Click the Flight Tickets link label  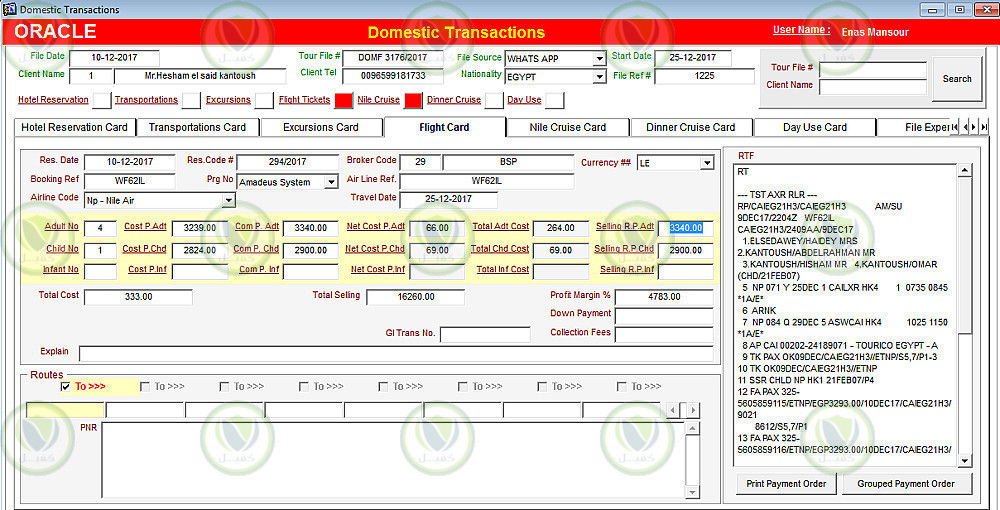(304, 100)
